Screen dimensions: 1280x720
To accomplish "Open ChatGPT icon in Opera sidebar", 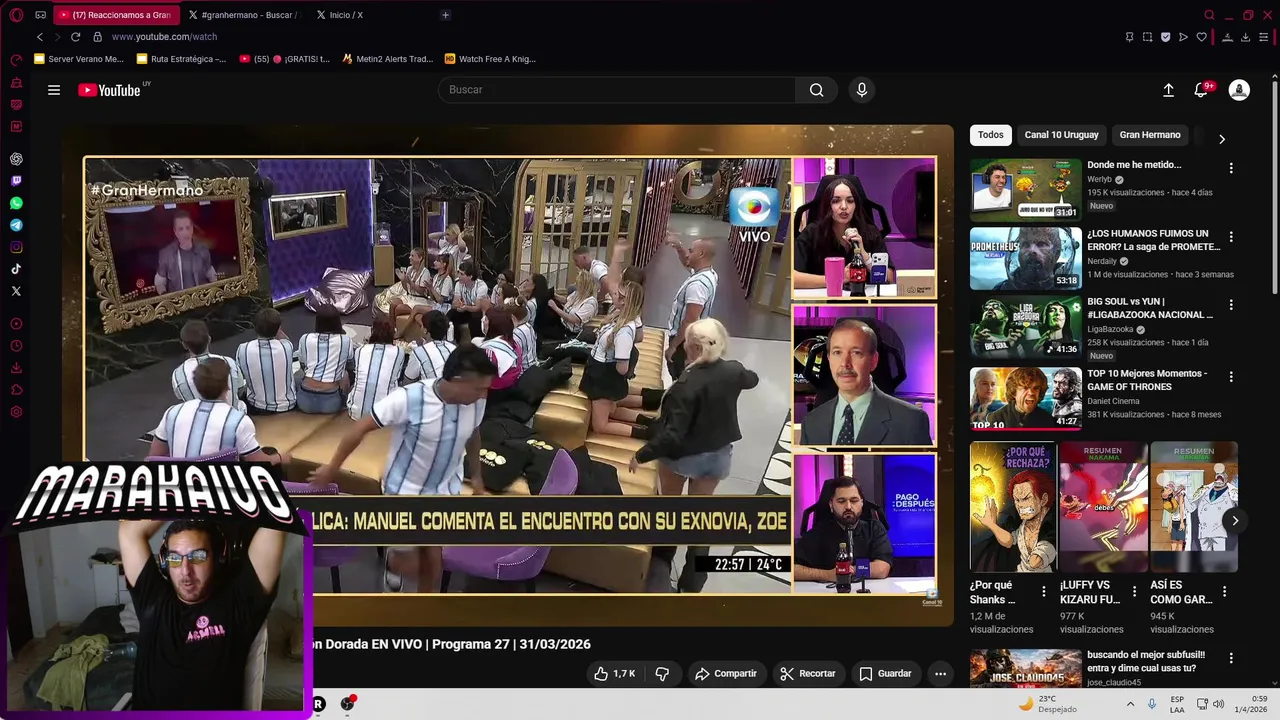I will coord(16,159).
